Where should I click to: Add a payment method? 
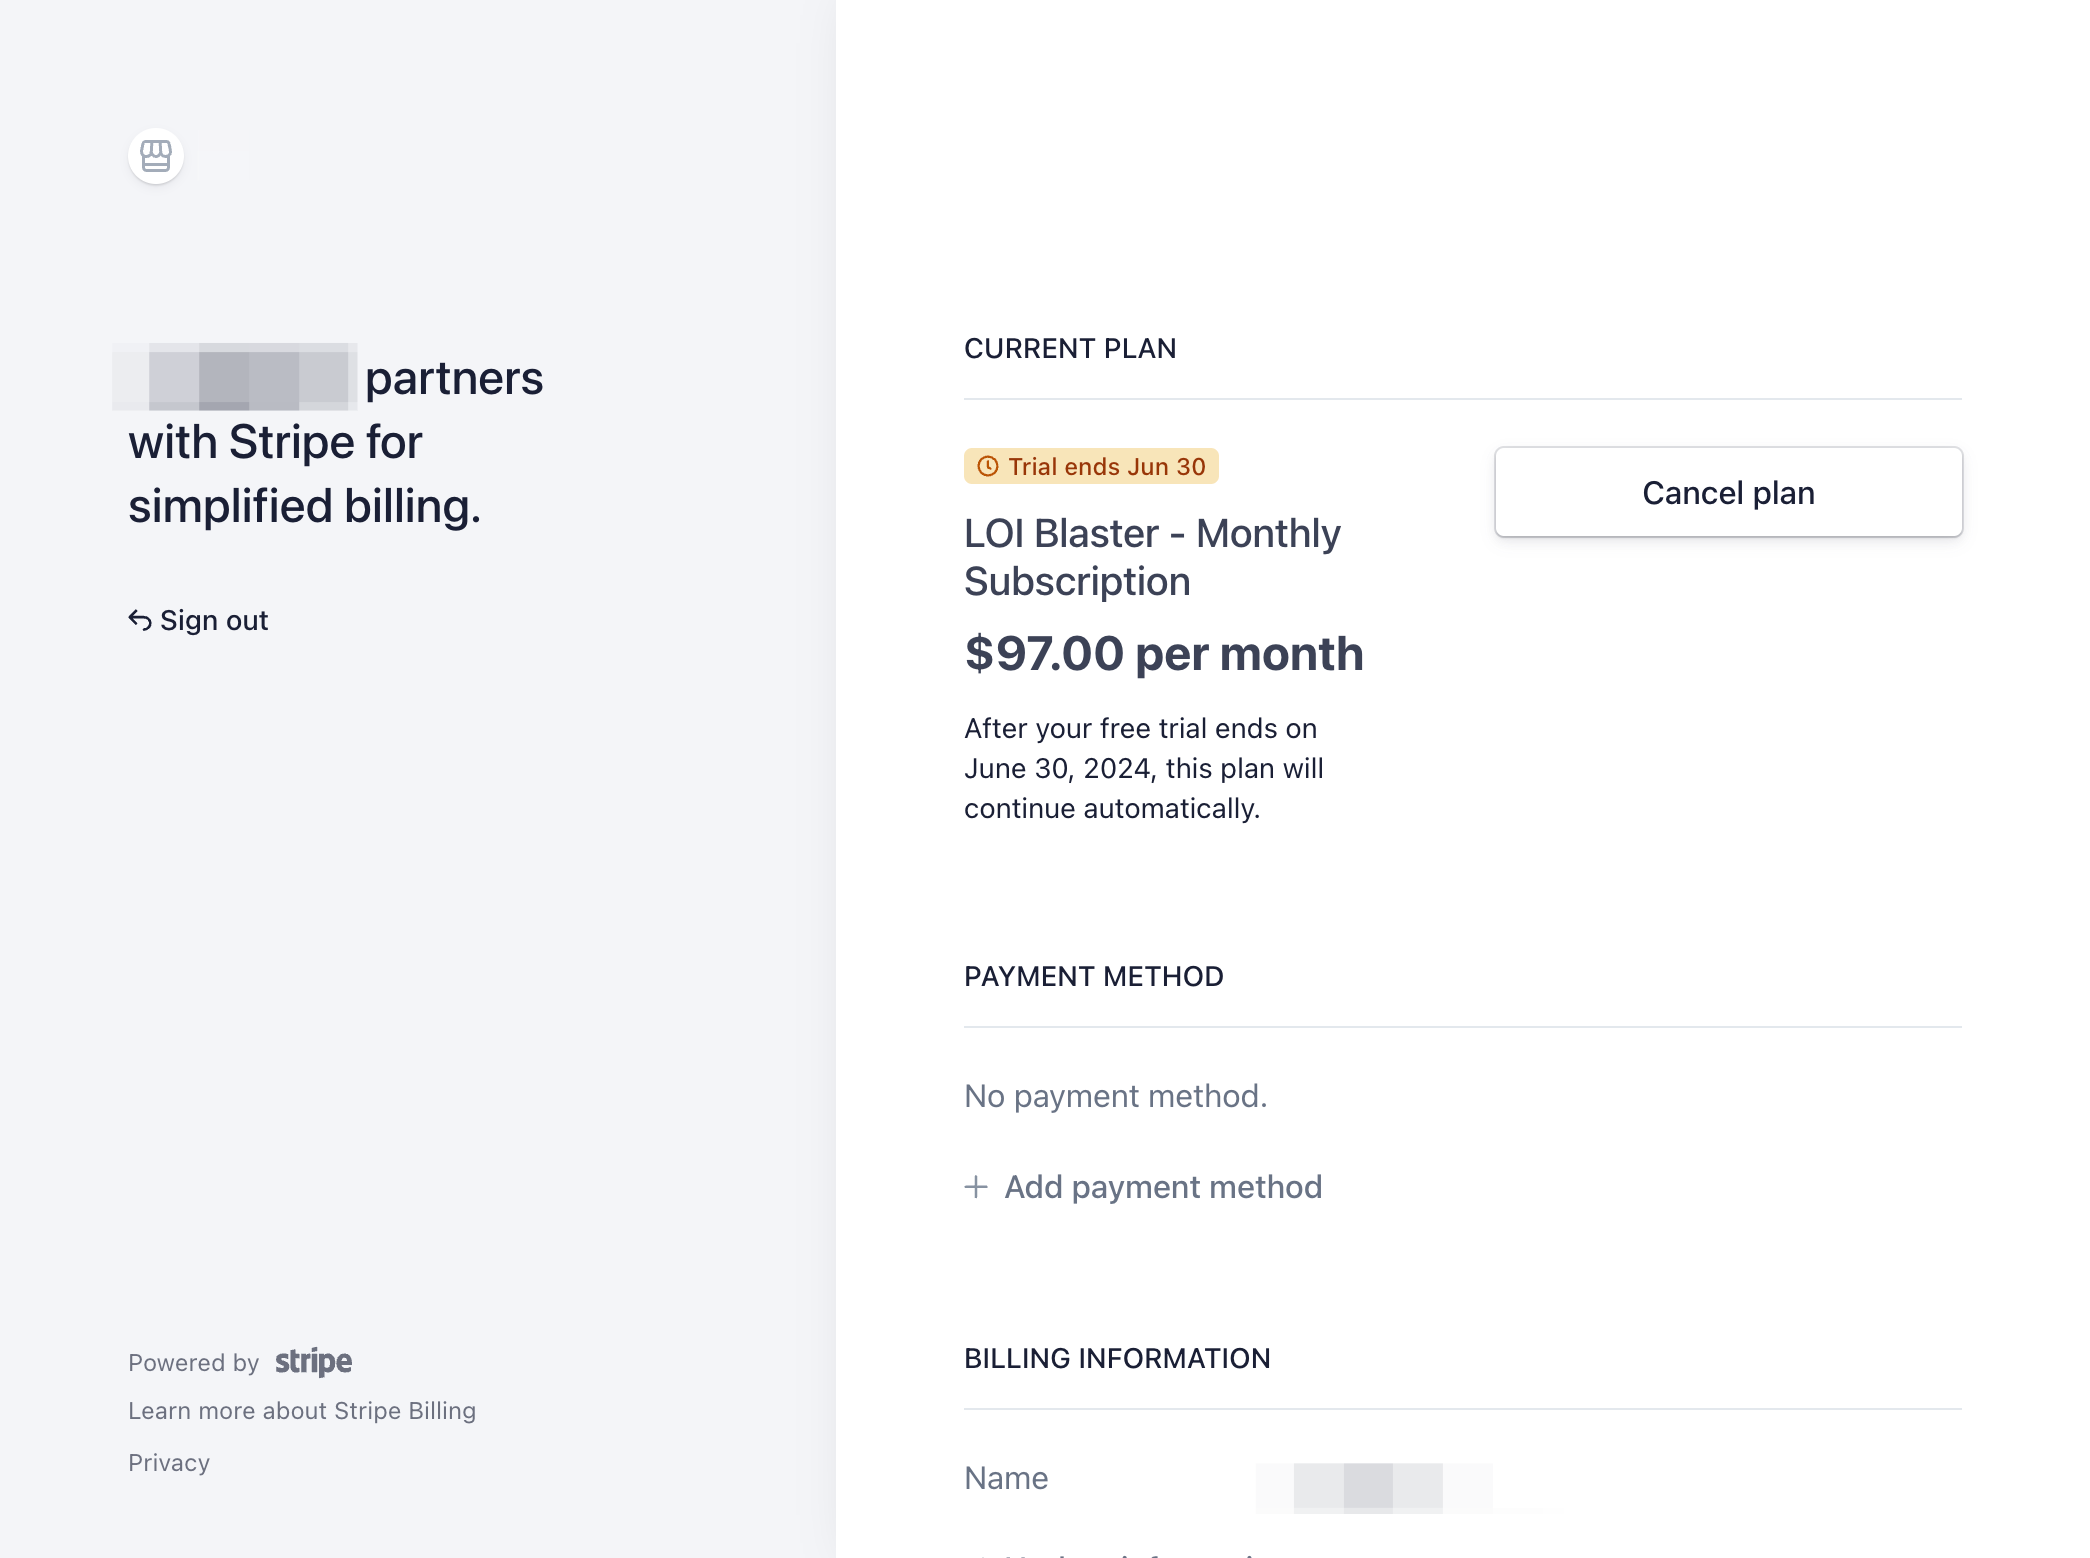[1143, 1187]
